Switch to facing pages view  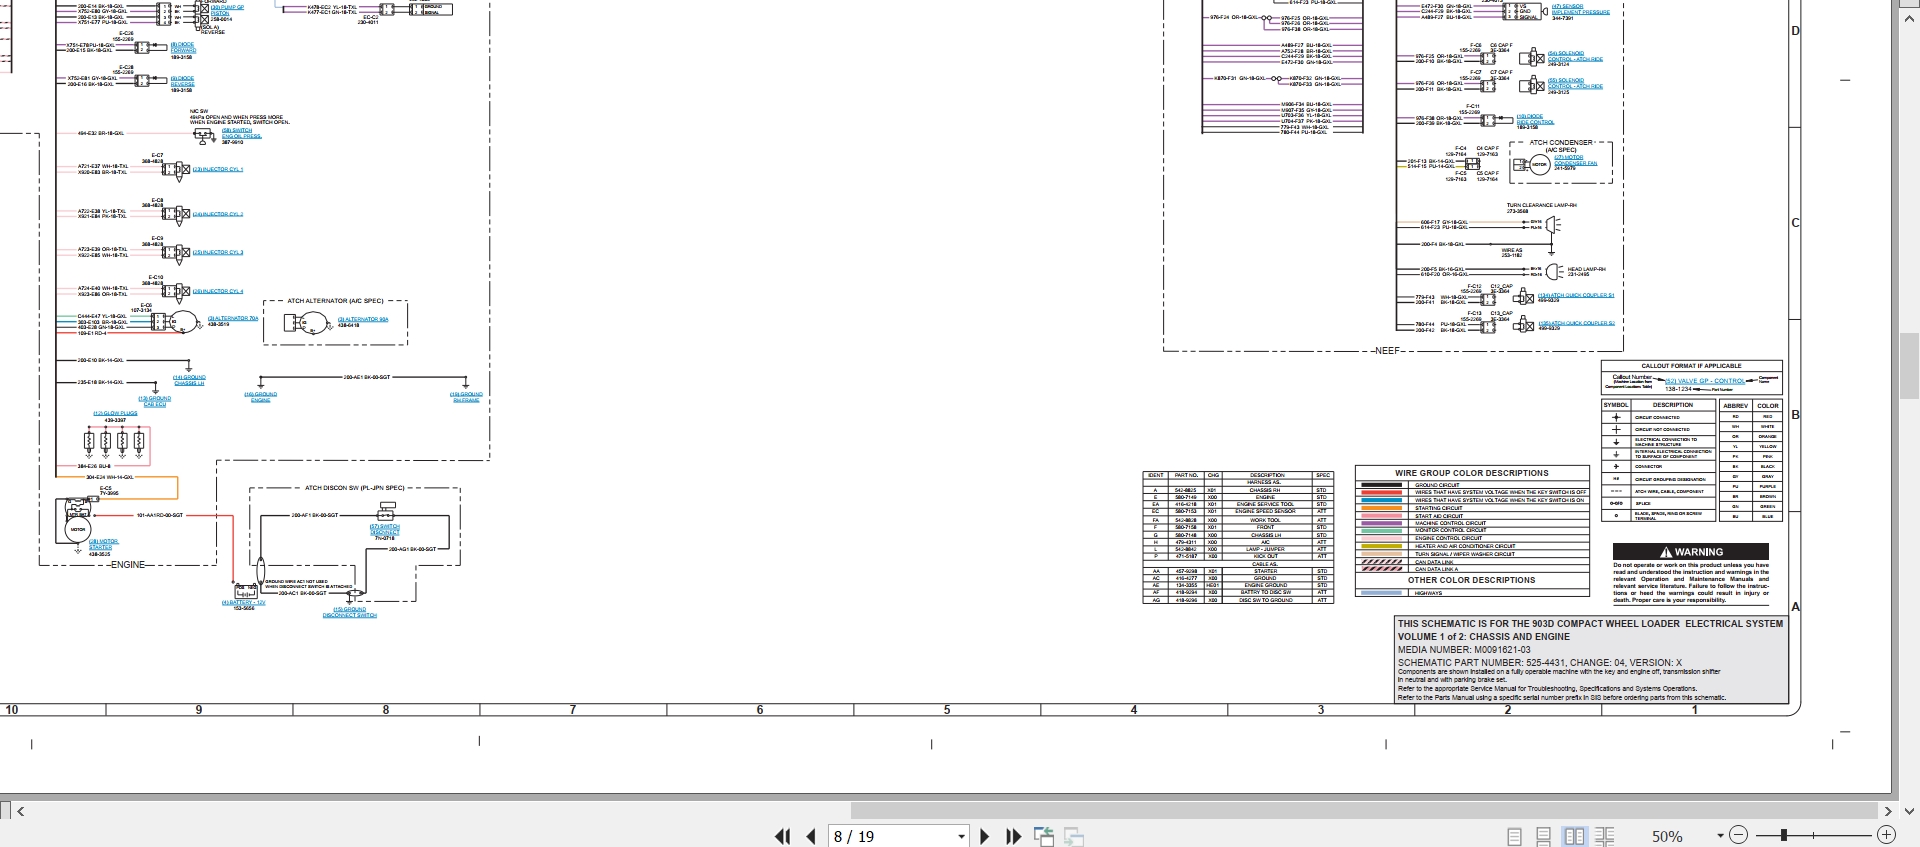tap(1574, 836)
